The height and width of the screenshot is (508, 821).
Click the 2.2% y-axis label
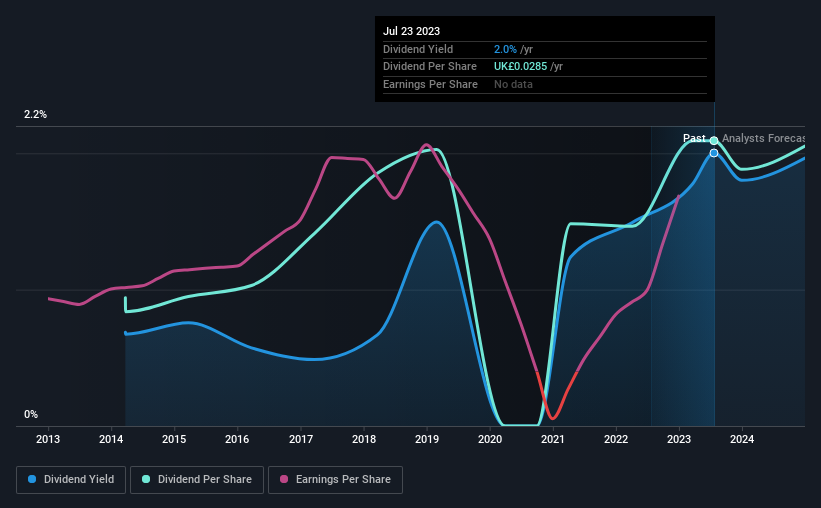[x=35, y=115]
